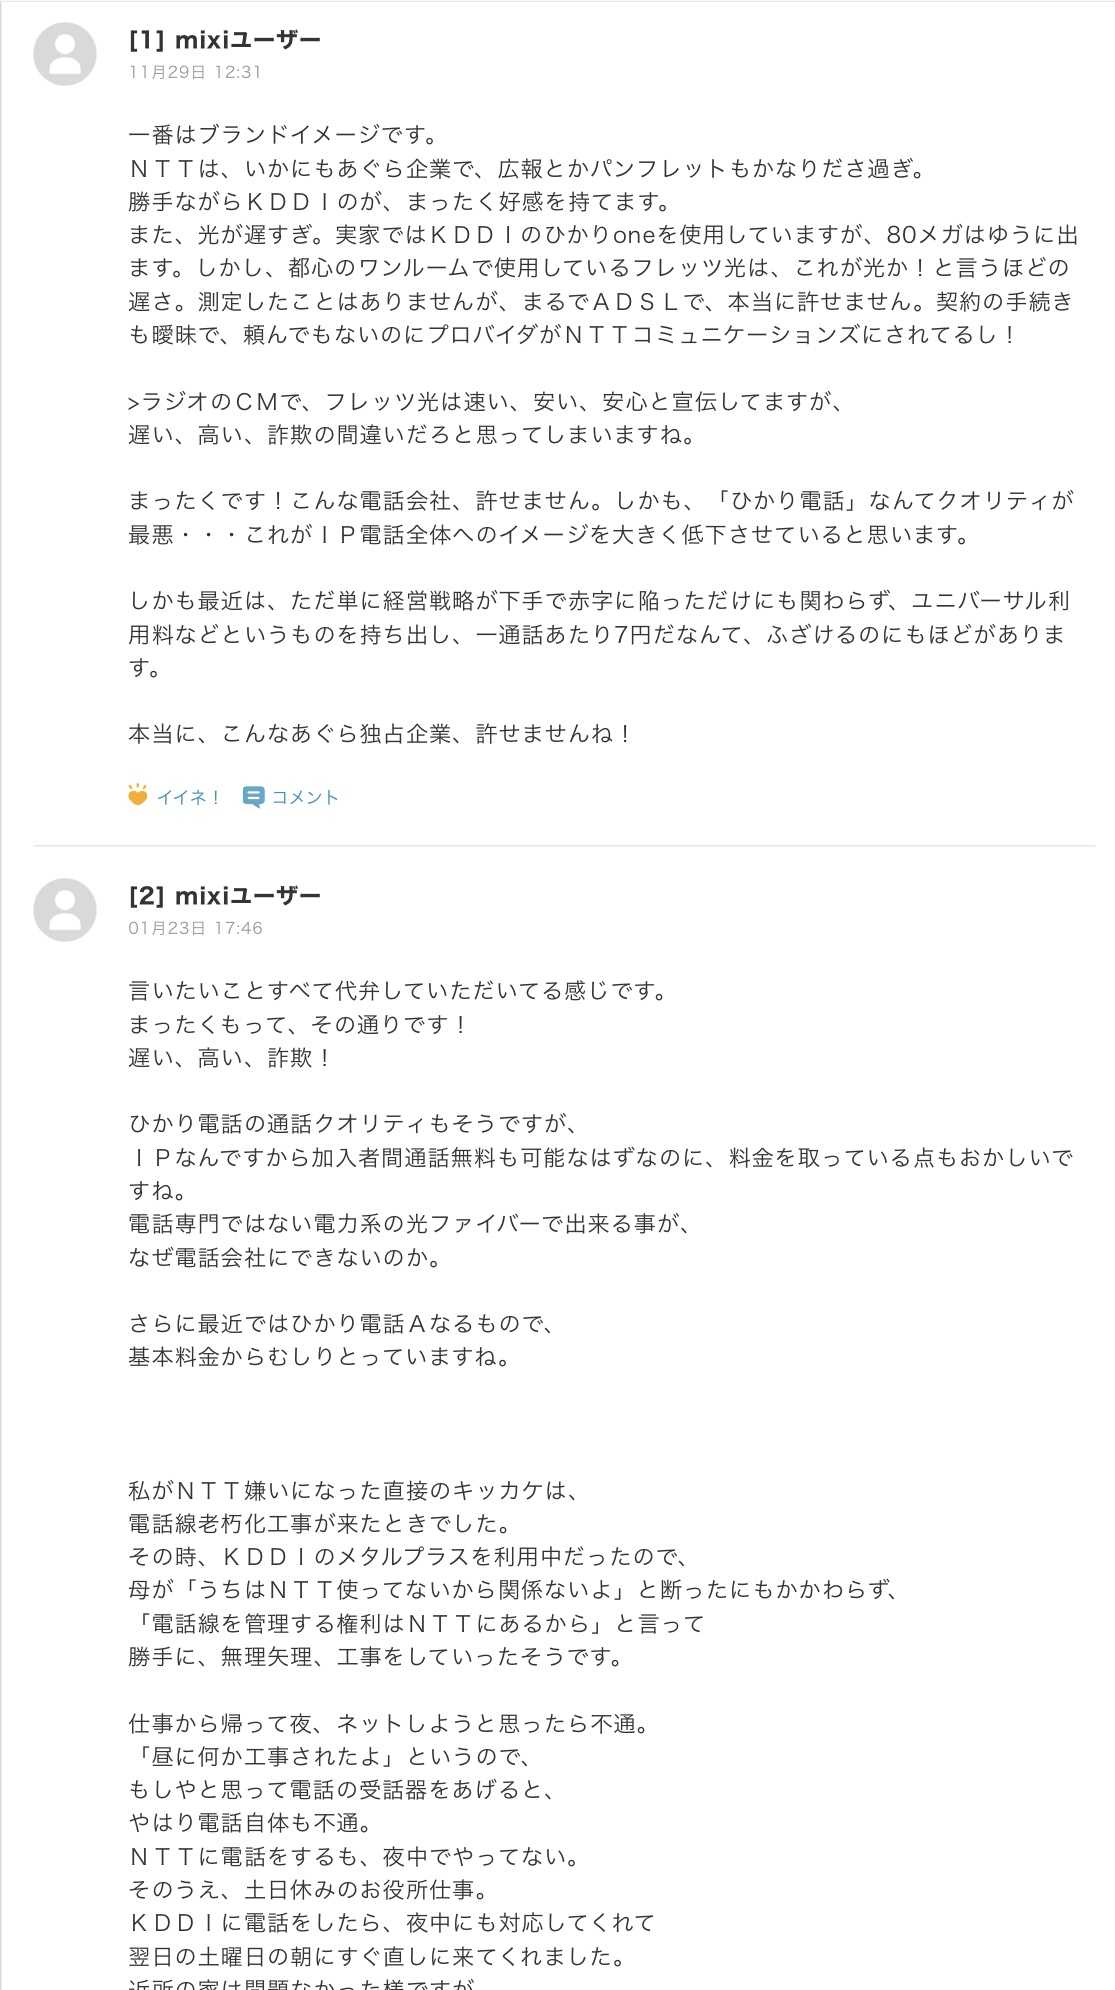
Task: Click the avatar of comment [1]
Action: pos(65,54)
